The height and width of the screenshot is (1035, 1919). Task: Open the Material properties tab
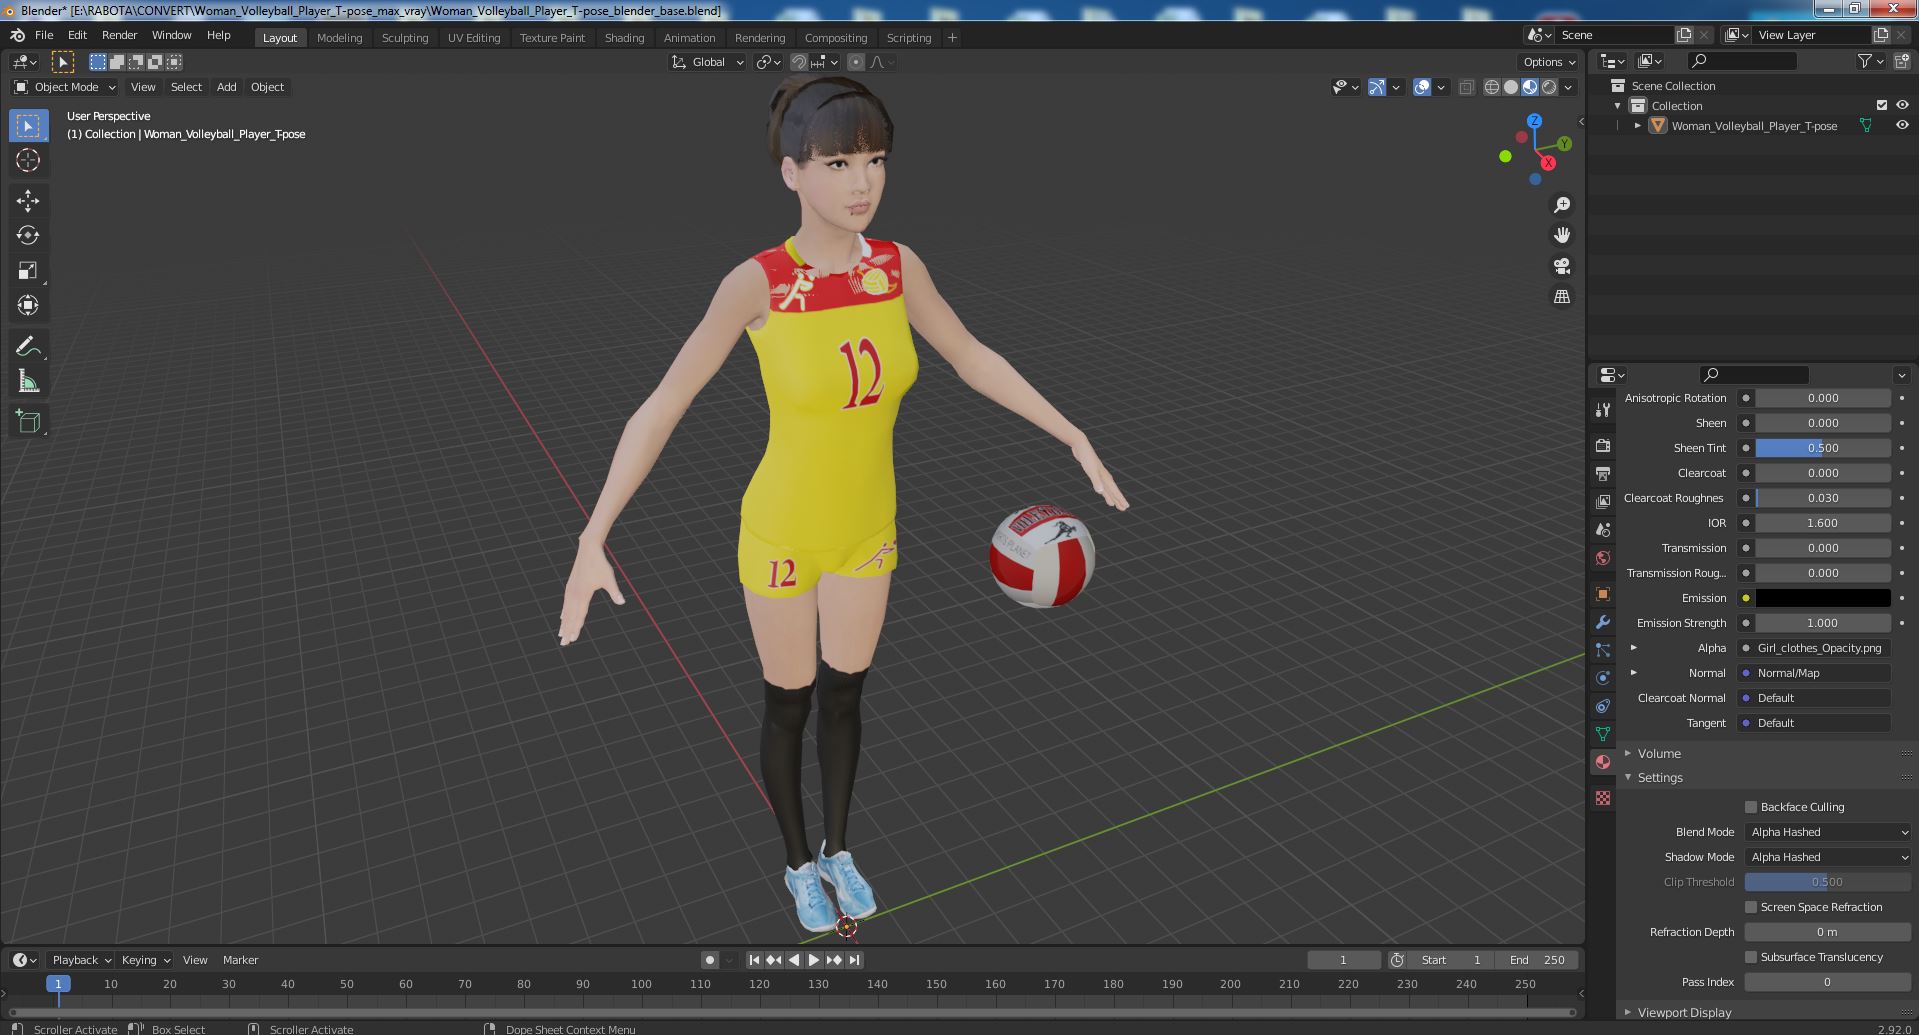[1603, 762]
